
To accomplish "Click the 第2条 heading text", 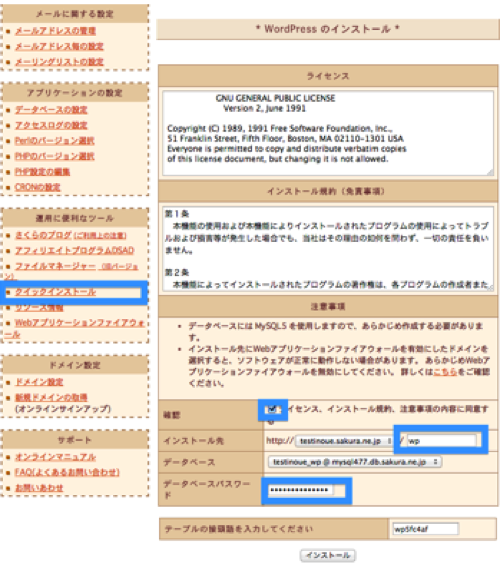I will (177, 272).
